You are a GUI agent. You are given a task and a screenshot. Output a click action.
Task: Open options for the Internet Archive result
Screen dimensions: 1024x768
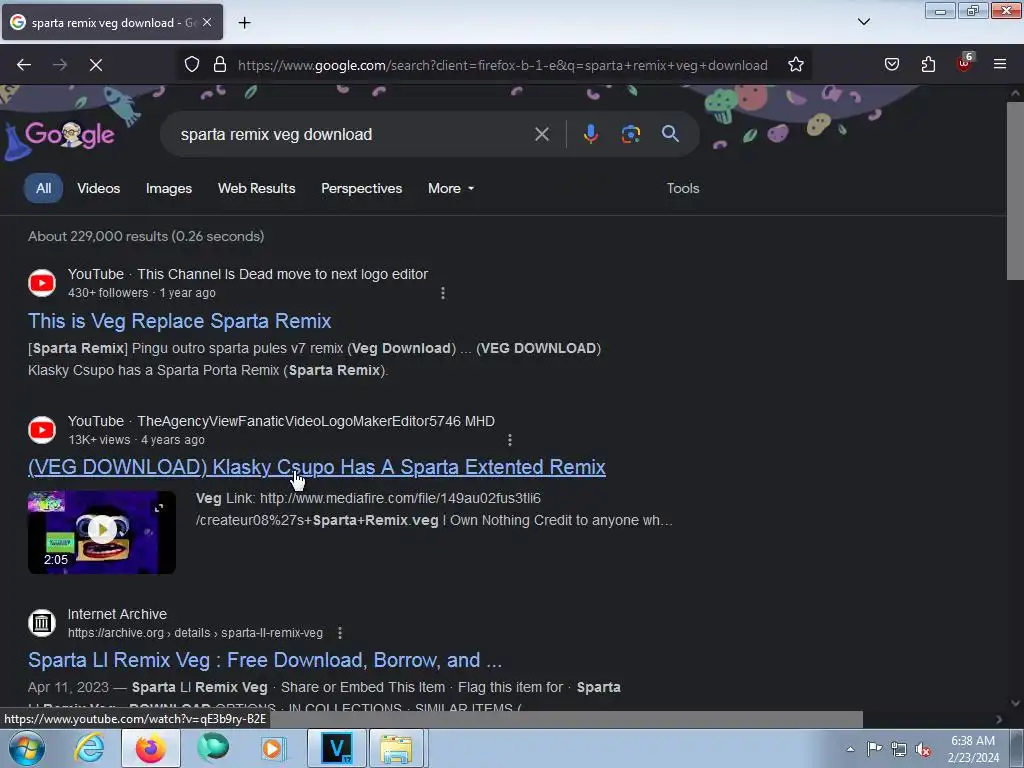(340, 633)
